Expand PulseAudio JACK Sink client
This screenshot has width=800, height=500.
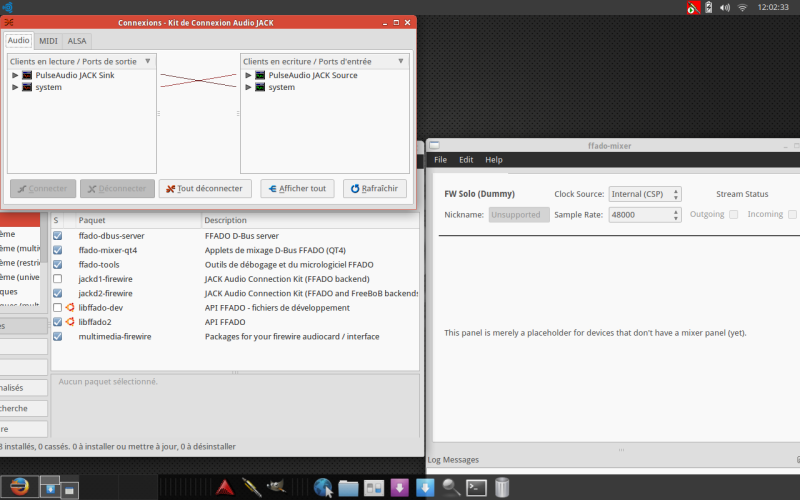(15, 75)
